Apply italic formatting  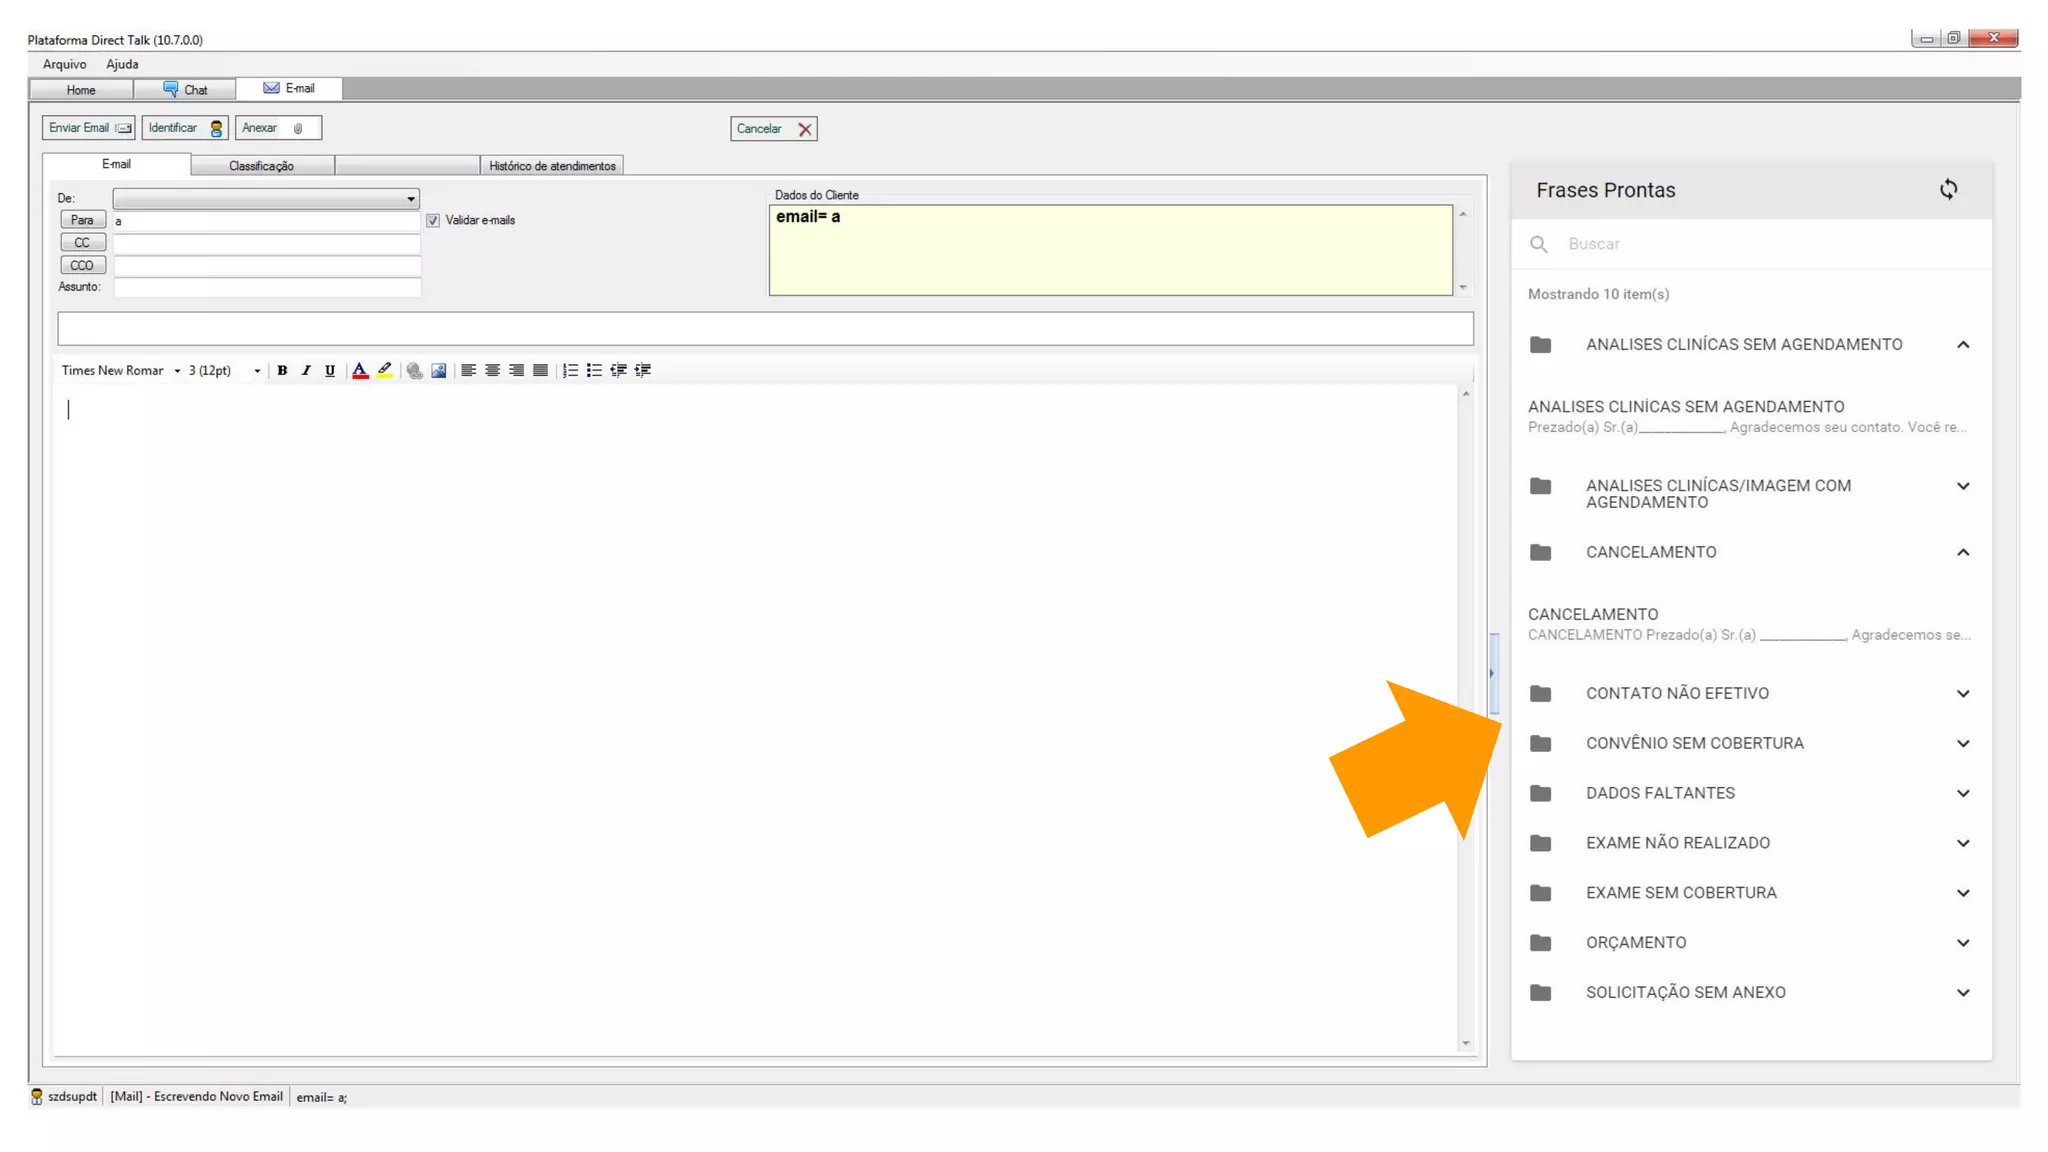(306, 370)
